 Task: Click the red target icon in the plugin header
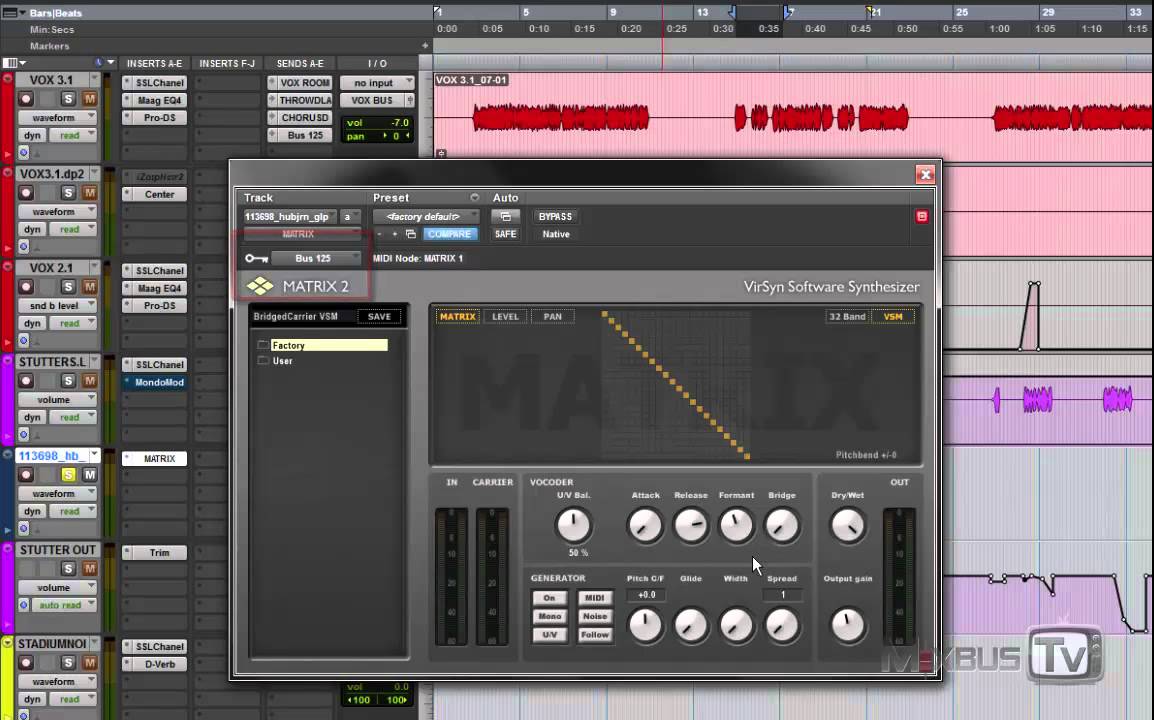pos(921,216)
